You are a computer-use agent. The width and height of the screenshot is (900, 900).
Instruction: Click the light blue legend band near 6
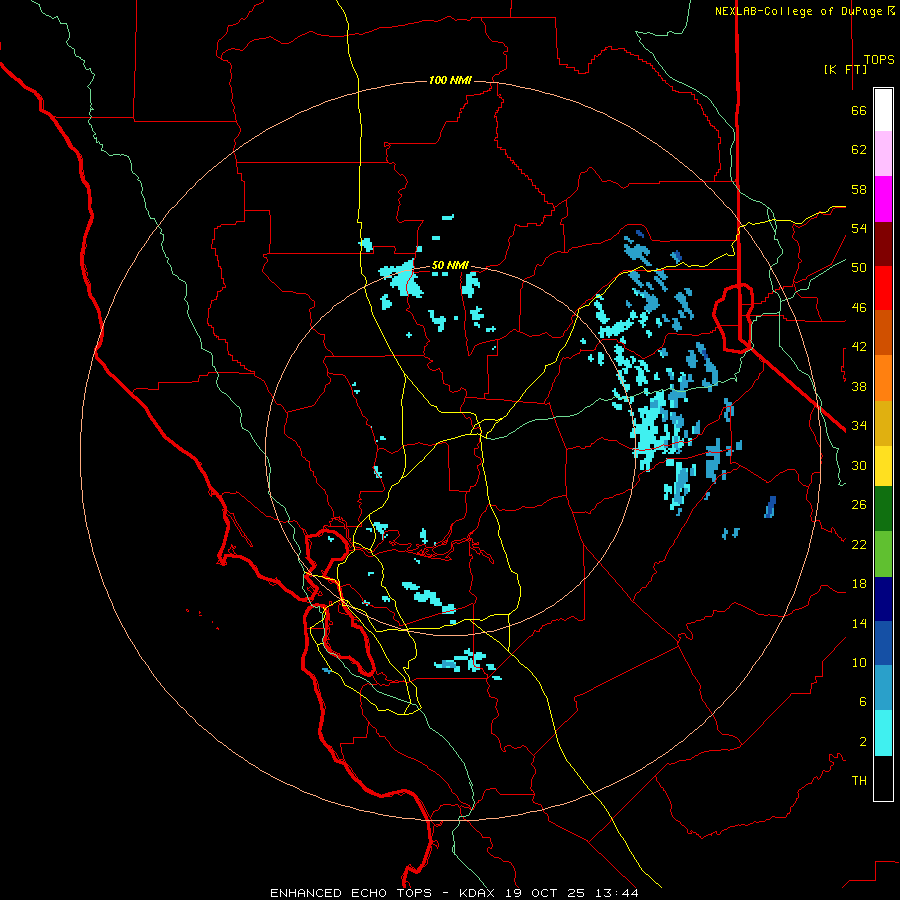click(883, 688)
